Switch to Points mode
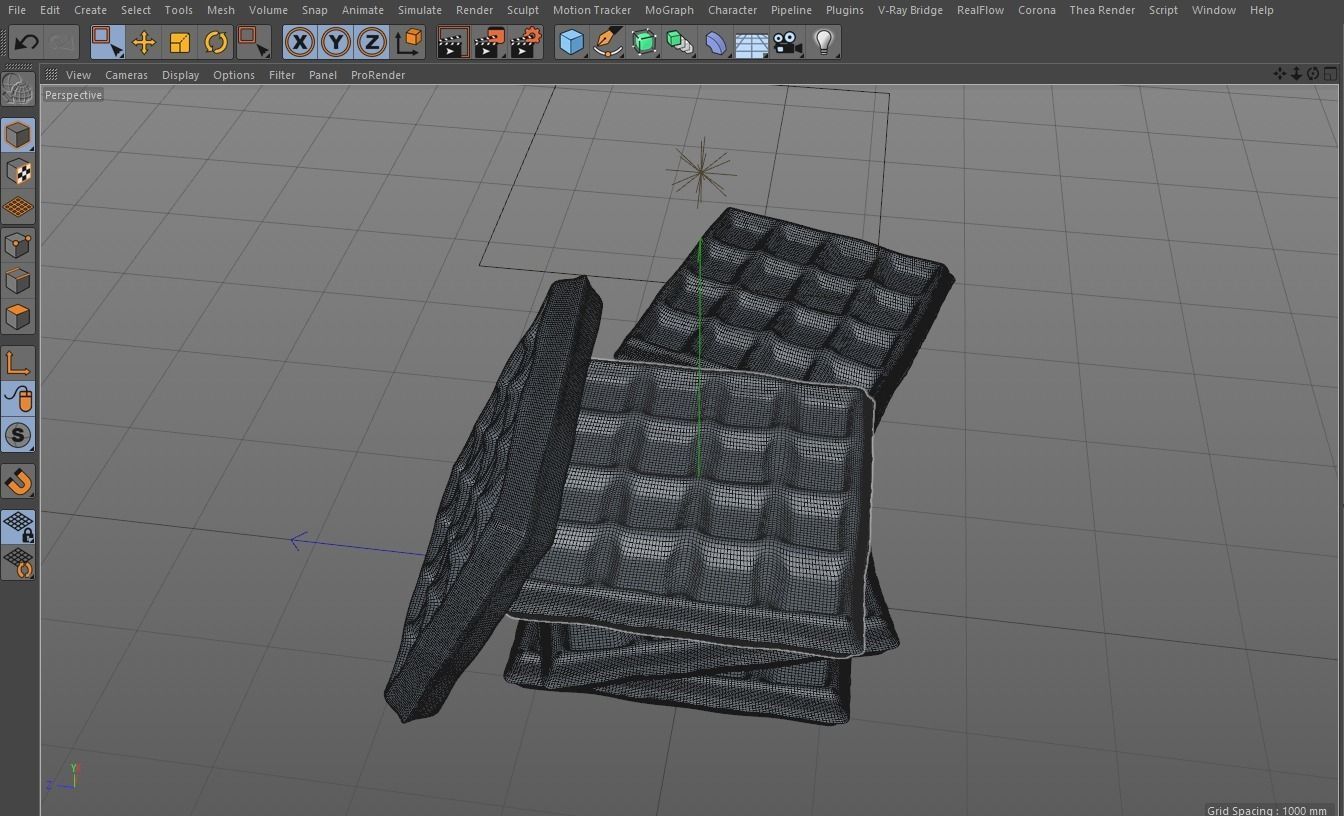 coord(18,245)
